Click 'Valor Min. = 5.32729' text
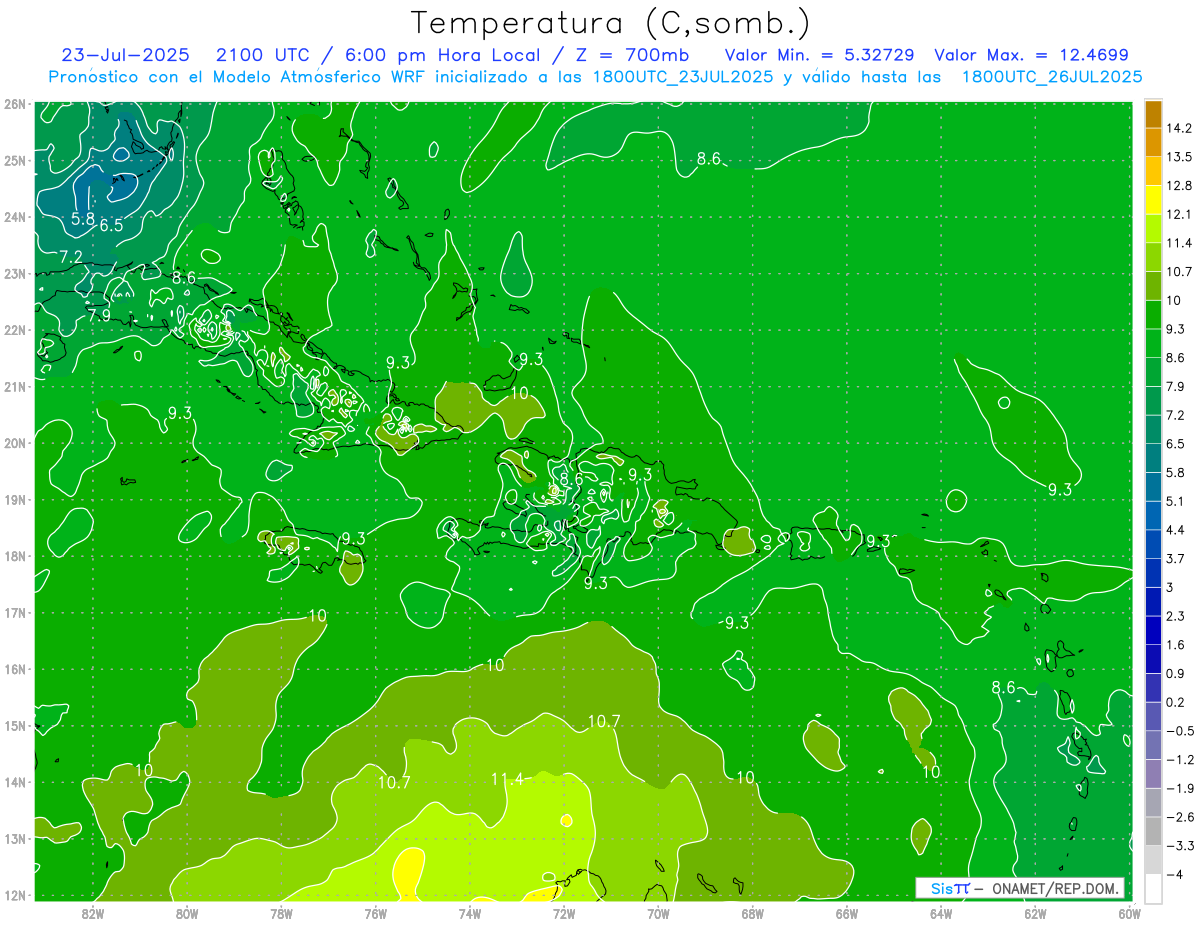The height and width of the screenshot is (927, 1200). pos(819,55)
